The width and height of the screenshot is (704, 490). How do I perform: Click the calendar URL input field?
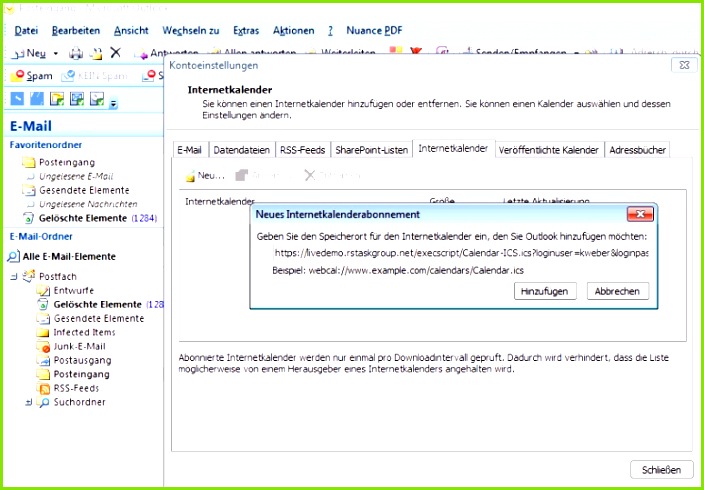(x=461, y=253)
